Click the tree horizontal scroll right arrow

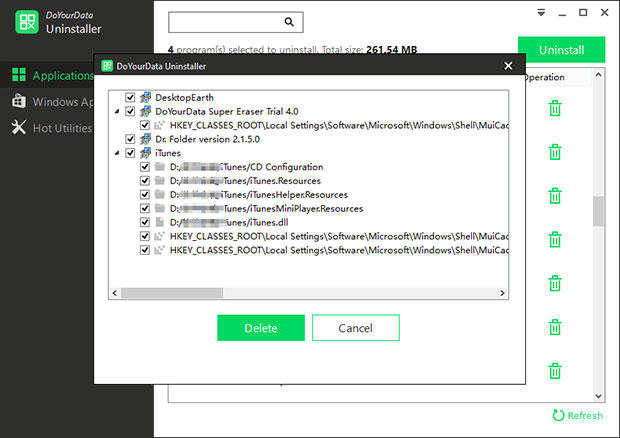tap(502, 293)
